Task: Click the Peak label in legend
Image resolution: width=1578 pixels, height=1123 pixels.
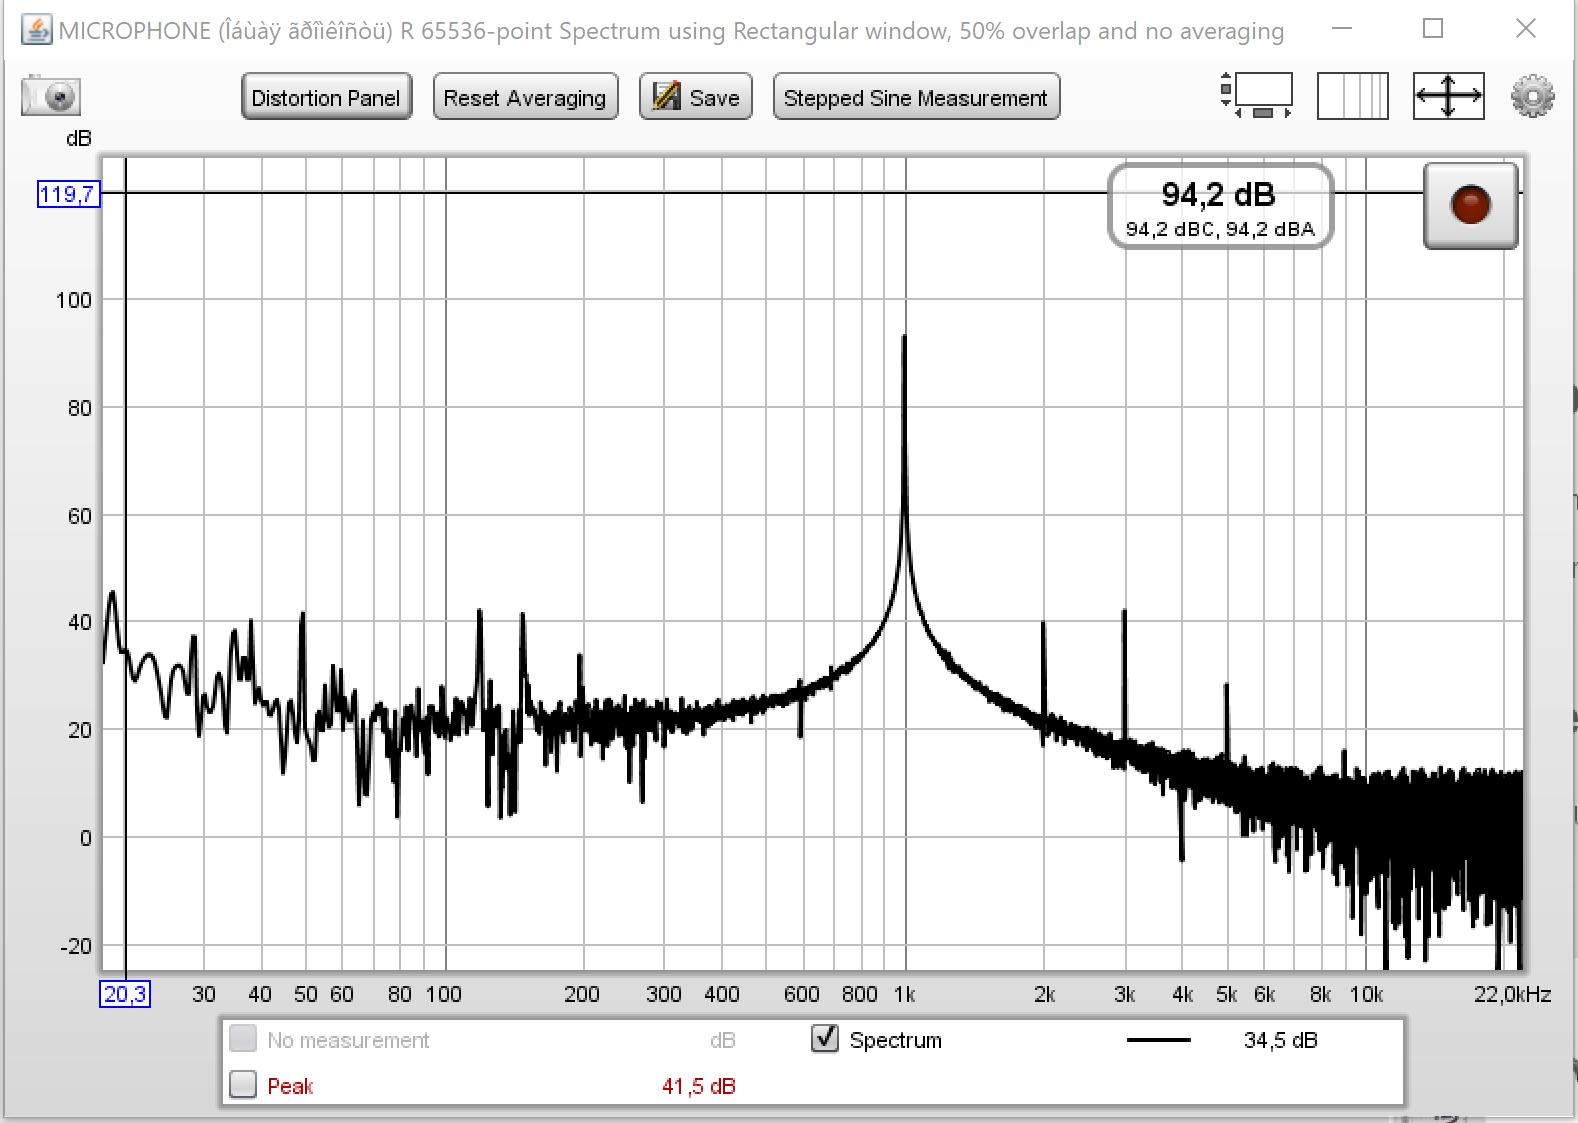Action: 290,1086
